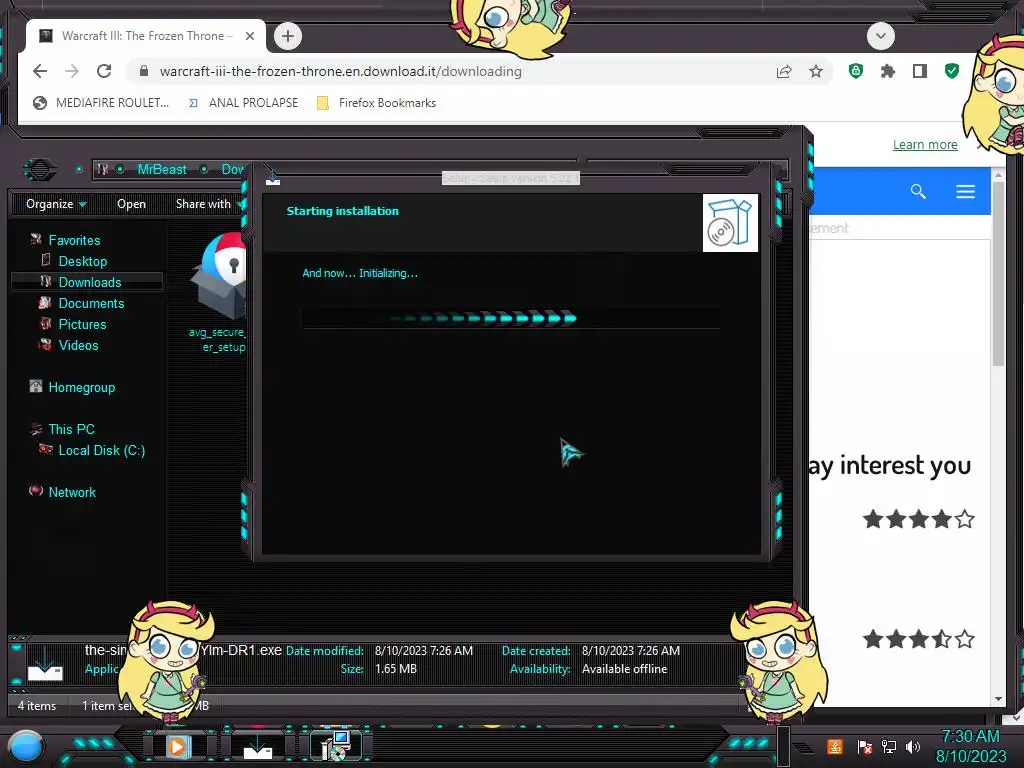Open a new Chrome tab
The image size is (1024, 768).
pyautogui.click(x=288, y=36)
